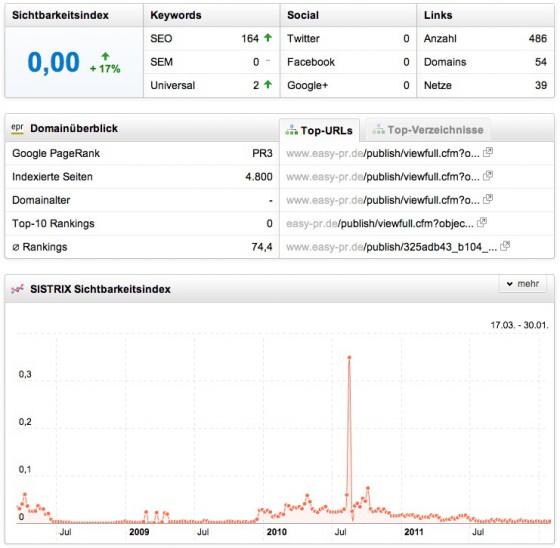The width and height of the screenshot is (560, 548).
Task: Click the Links column header
Action: click(x=438, y=15)
